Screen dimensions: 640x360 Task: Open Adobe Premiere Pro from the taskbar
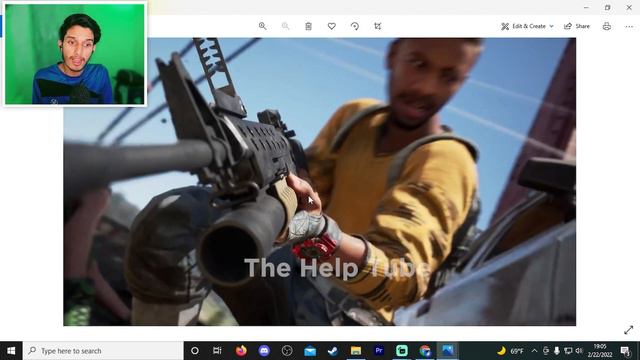pos(379,351)
